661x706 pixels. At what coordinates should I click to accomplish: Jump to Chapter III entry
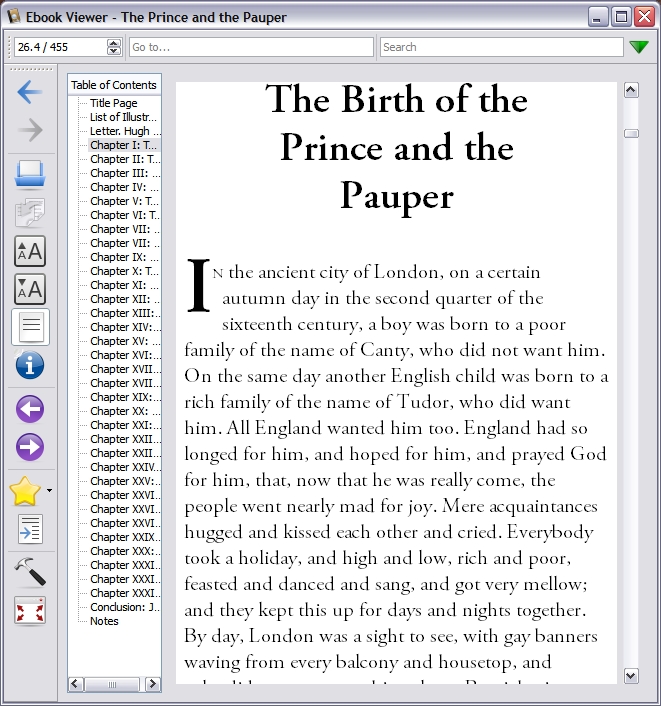click(125, 173)
